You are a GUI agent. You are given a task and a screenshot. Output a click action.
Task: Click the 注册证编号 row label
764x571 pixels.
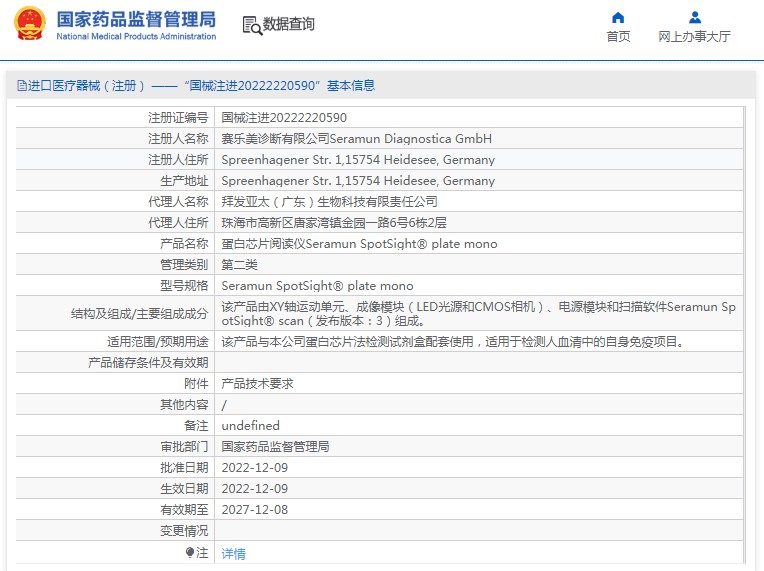pyautogui.click(x=178, y=117)
